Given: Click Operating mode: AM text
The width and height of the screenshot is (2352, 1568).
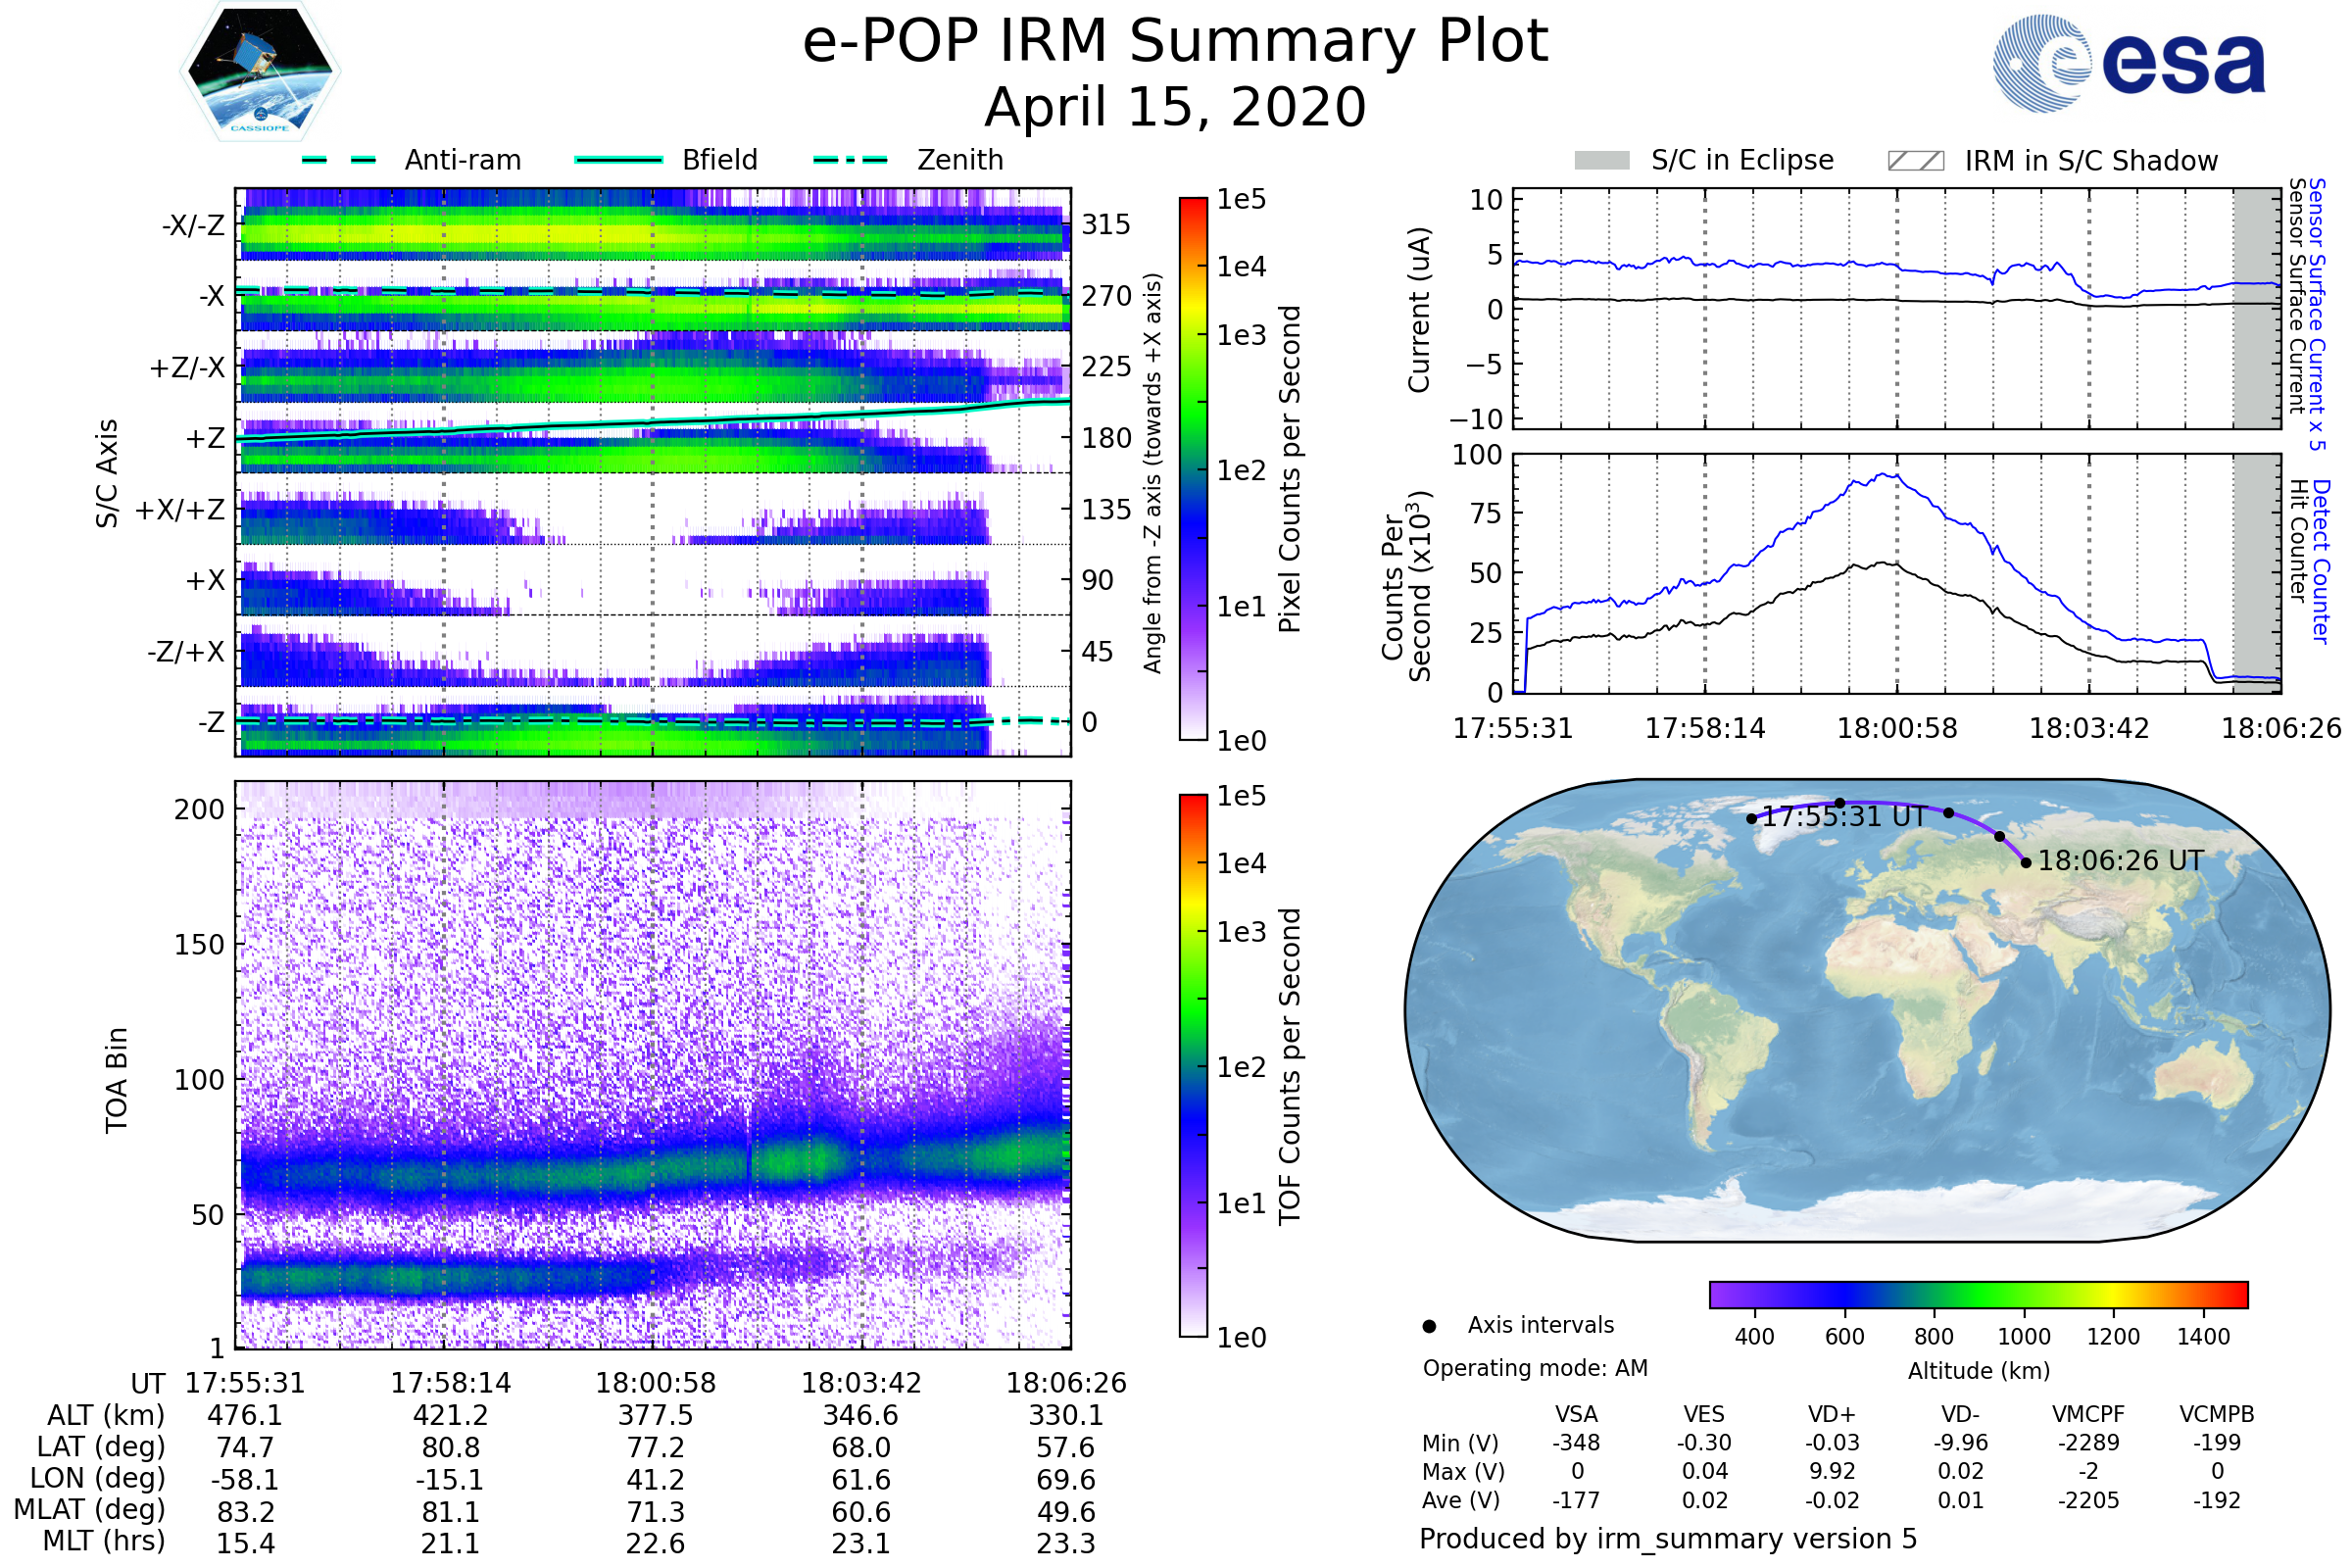Looking at the screenshot, I should (x=1535, y=1368).
